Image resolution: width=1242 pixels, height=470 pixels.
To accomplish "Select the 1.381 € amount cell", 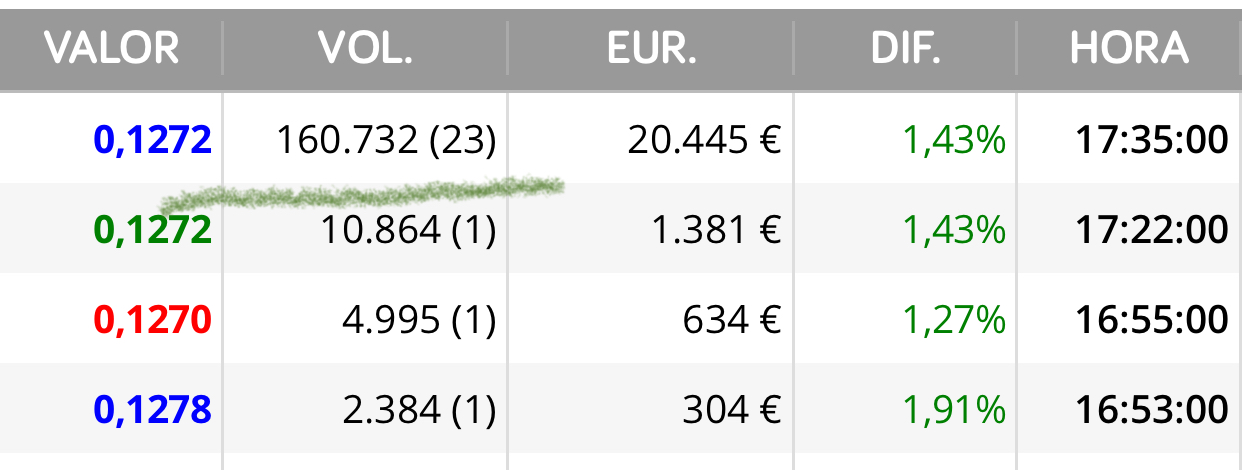I will (x=715, y=230).
